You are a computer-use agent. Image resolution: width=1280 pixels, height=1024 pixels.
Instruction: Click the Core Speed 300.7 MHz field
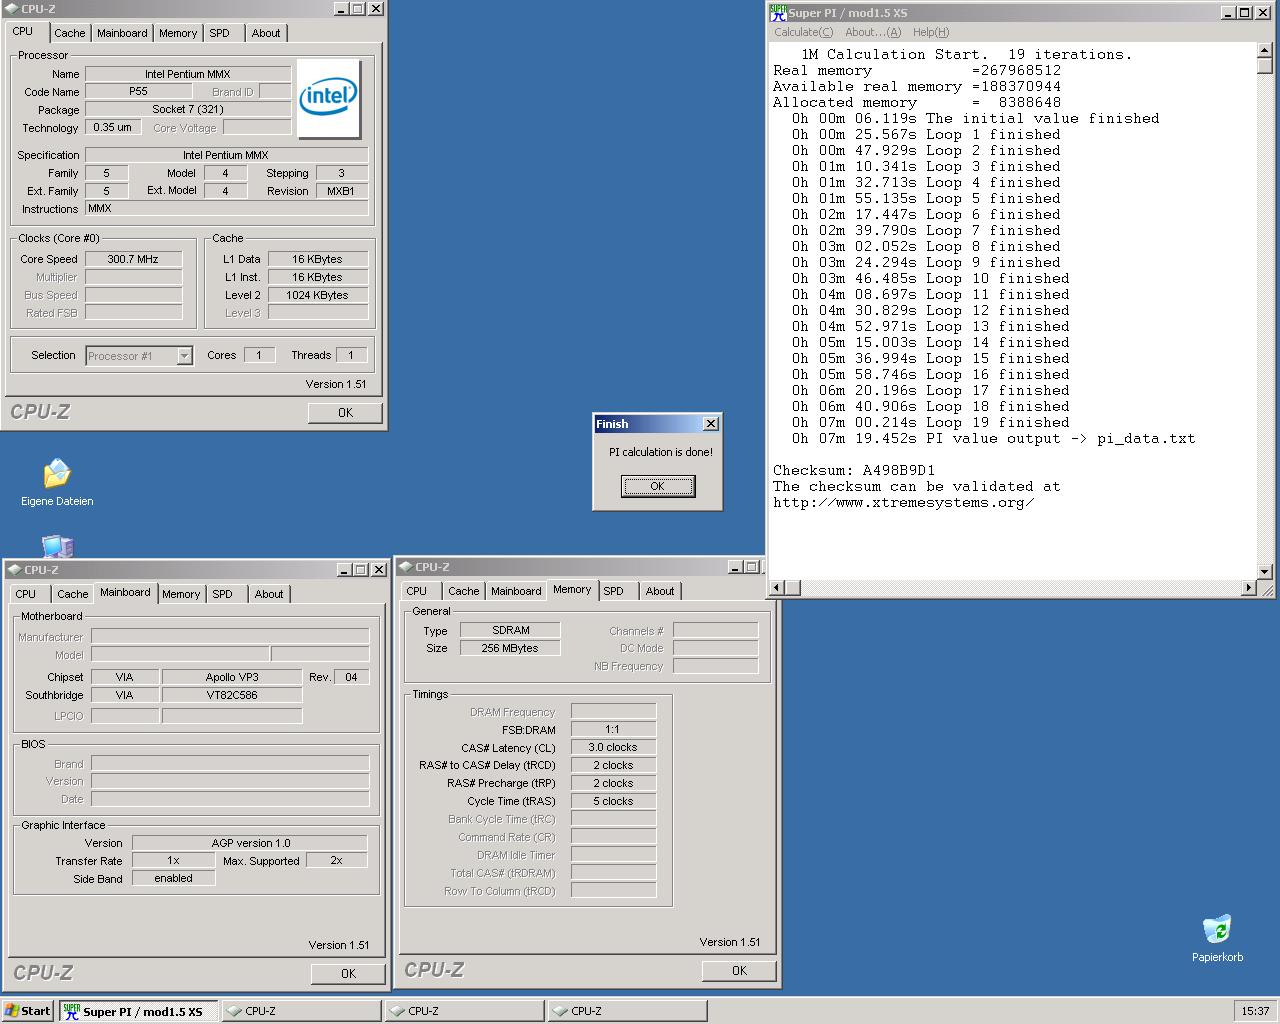133,259
